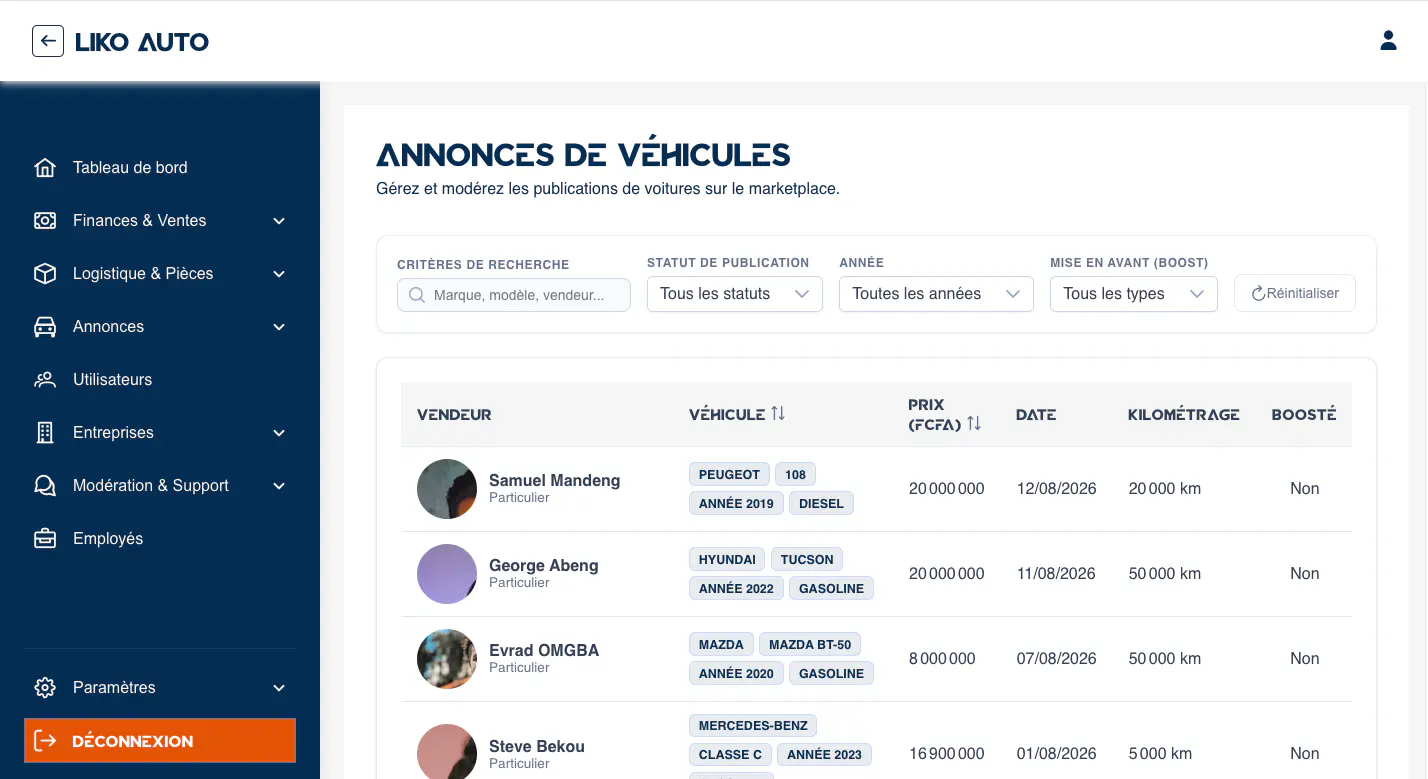Click the search magnifier icon
Viewport: 1428px width, 779px height.
pos(417,296)
